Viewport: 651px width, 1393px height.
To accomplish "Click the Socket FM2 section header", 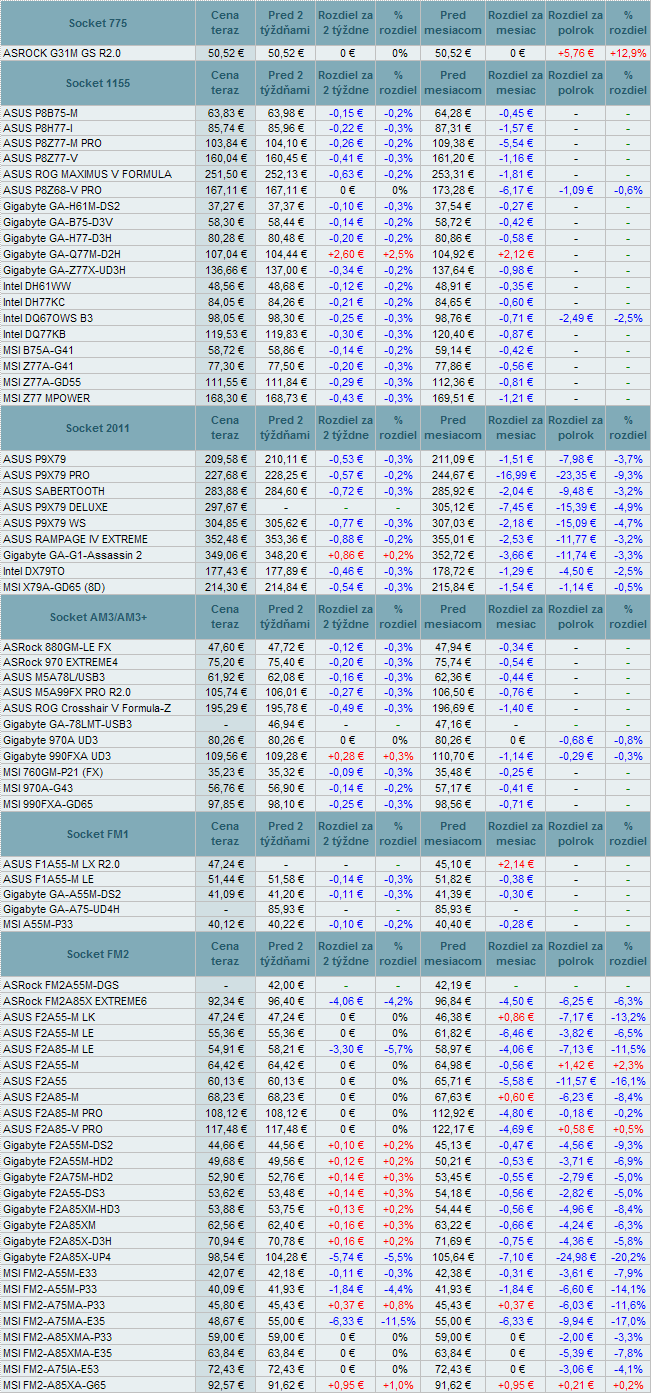I will 97,954.
